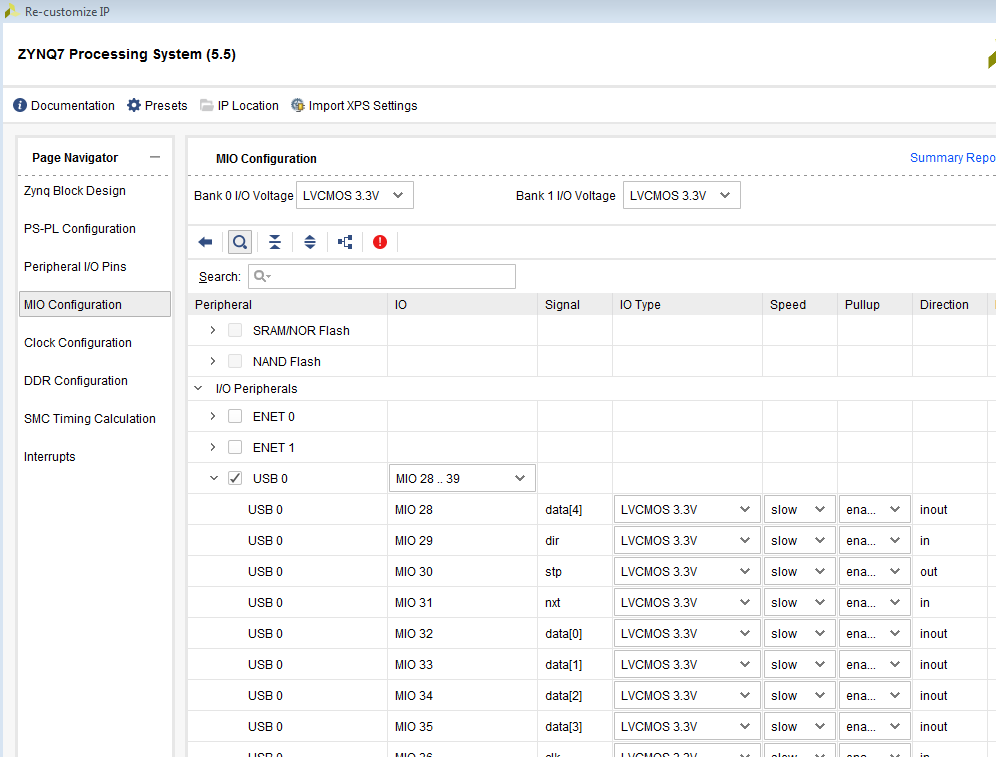The width and height of the screenshot is (996, 757).
Task: Click in the Search input field
Action: [x=382, y=276]
